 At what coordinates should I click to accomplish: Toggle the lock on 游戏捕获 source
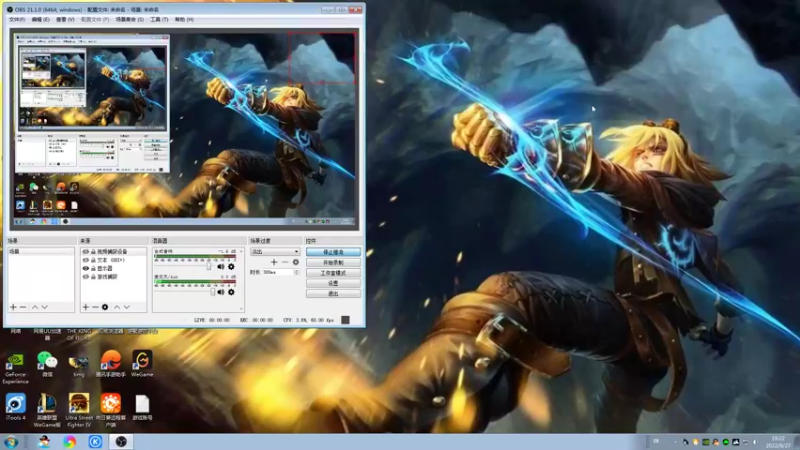[x=93, y=277]
